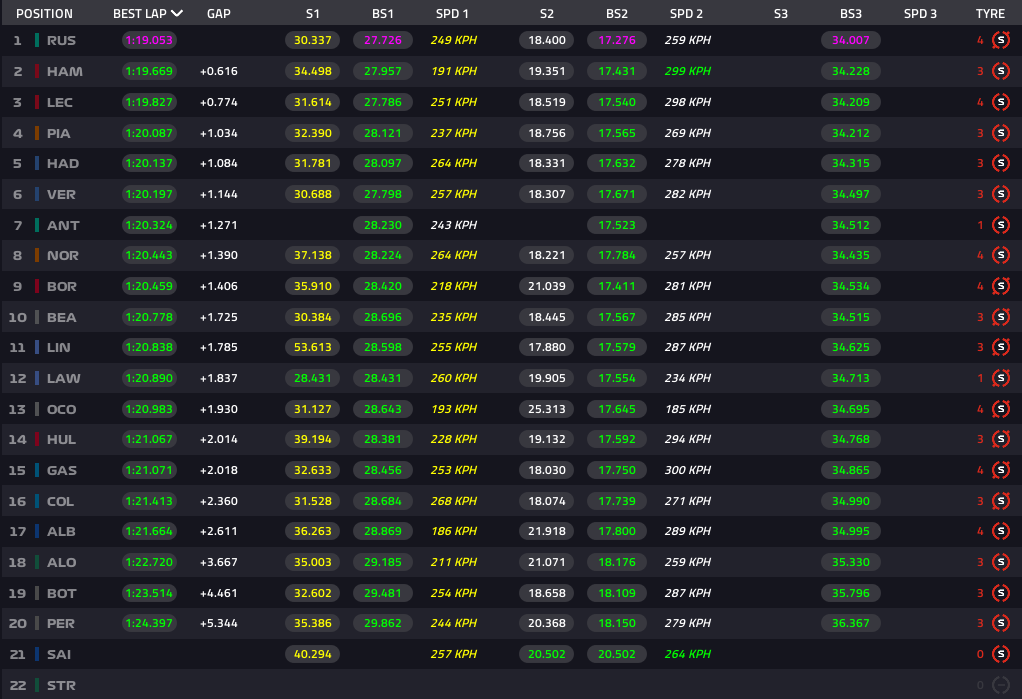Click RUS's purple best lap 1:19.053
1022x699 pixels.
[x=148, y=41]
